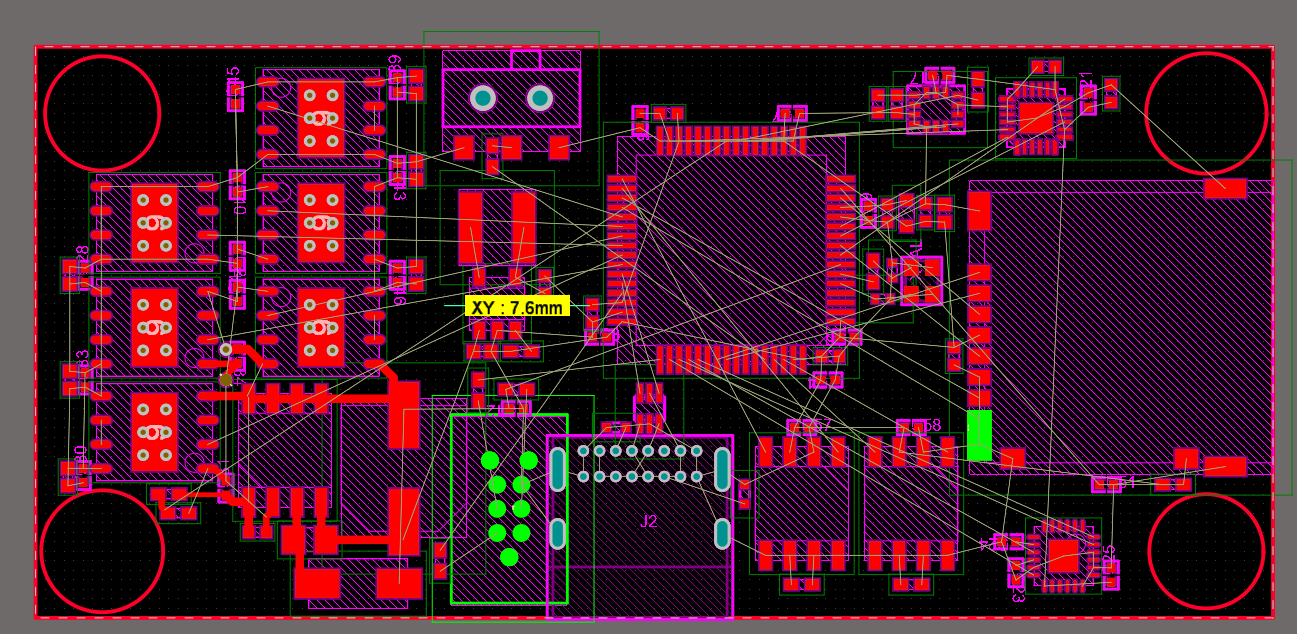Click the top-right small QFN chip

(1036, 118)
